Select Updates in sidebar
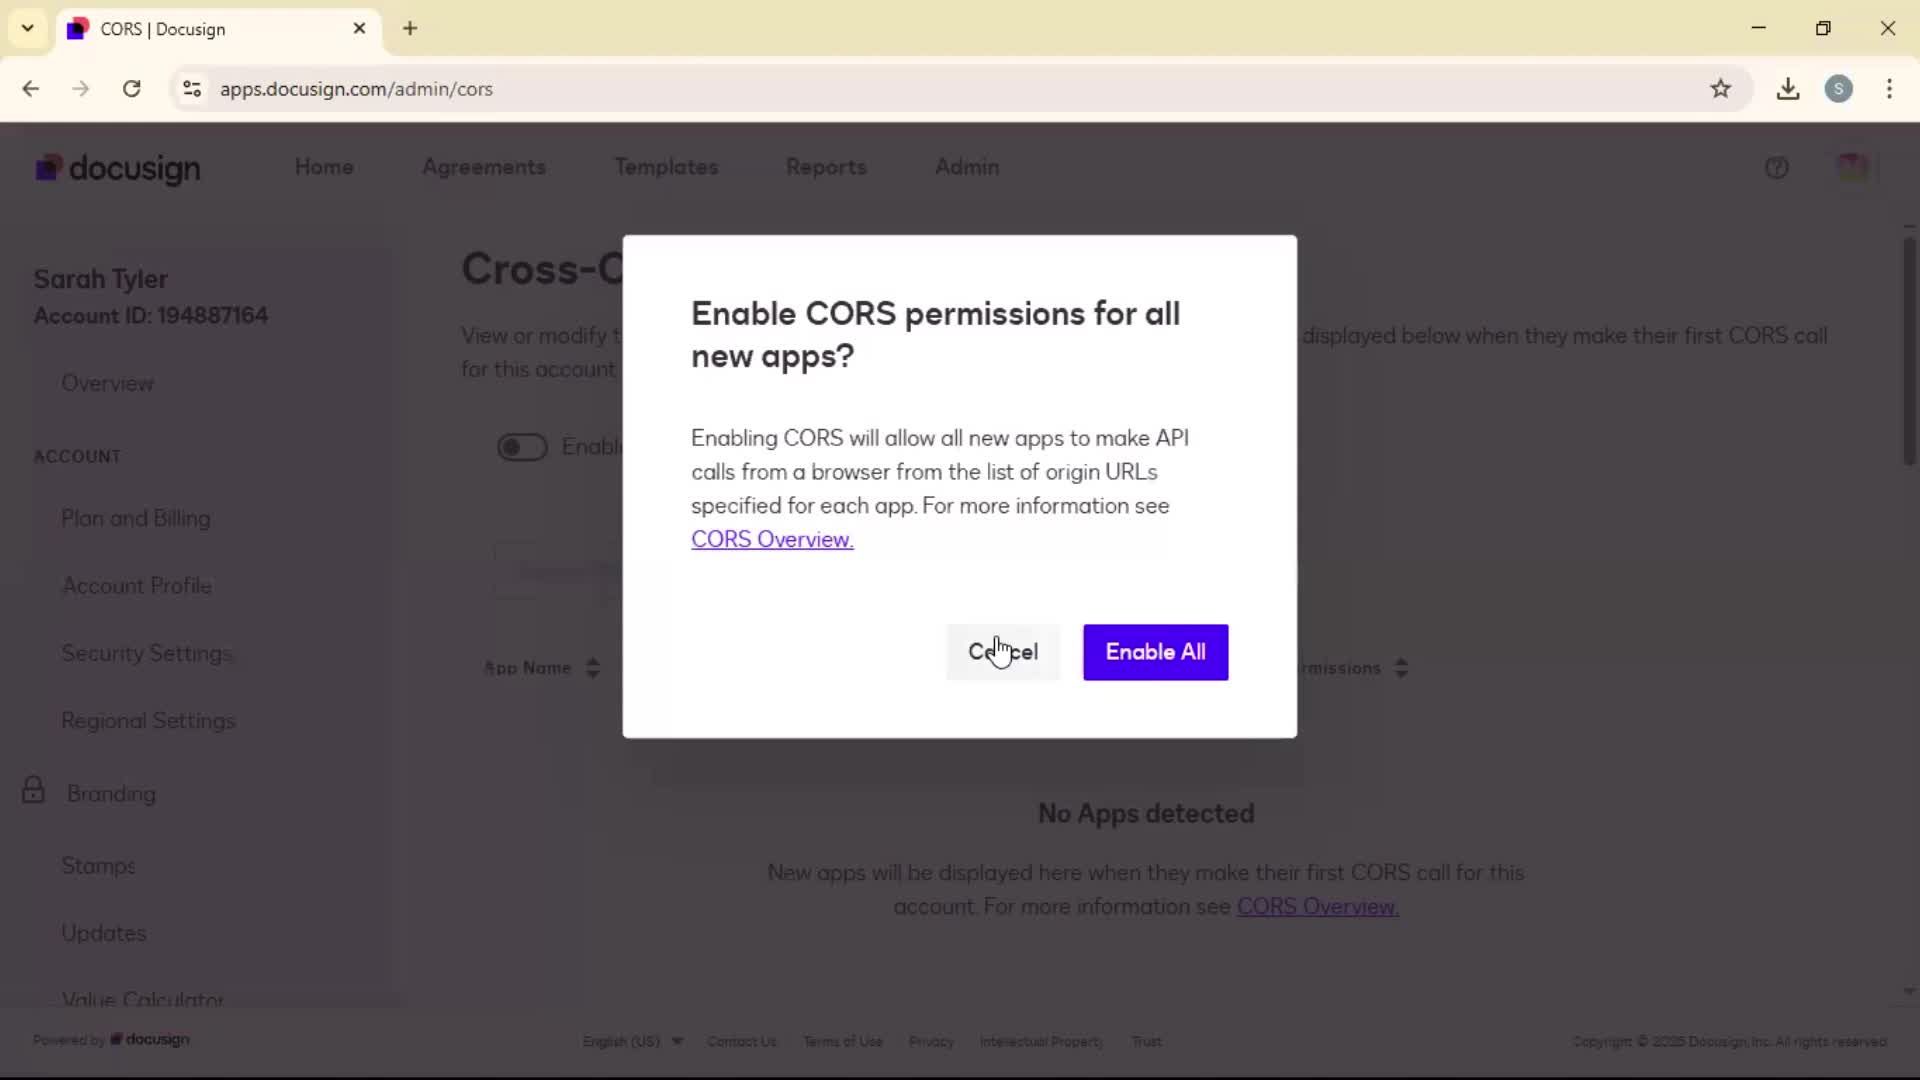The height and width of the screenshot is (1080, 1920). [104, 932]
